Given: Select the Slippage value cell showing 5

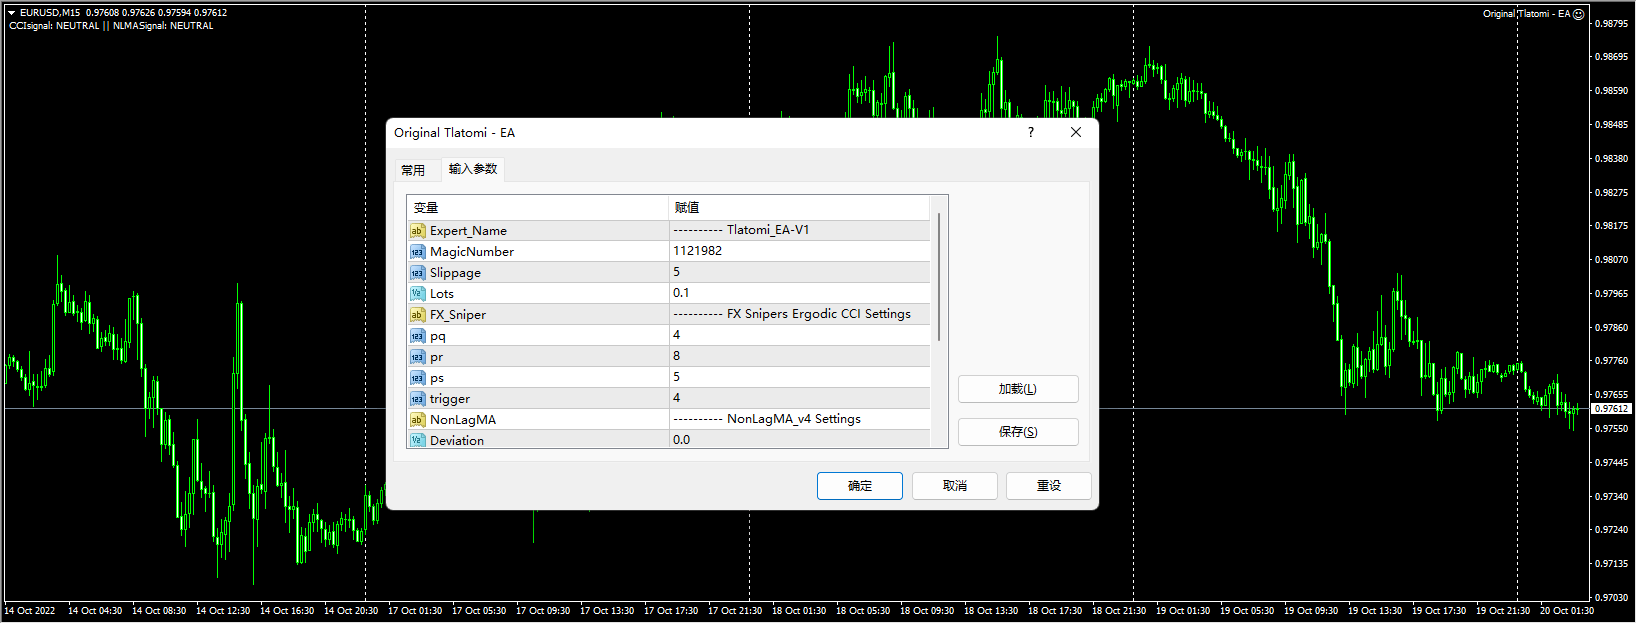Looking at the screenshot, I should pyautogui.click(x=798, y=272).
